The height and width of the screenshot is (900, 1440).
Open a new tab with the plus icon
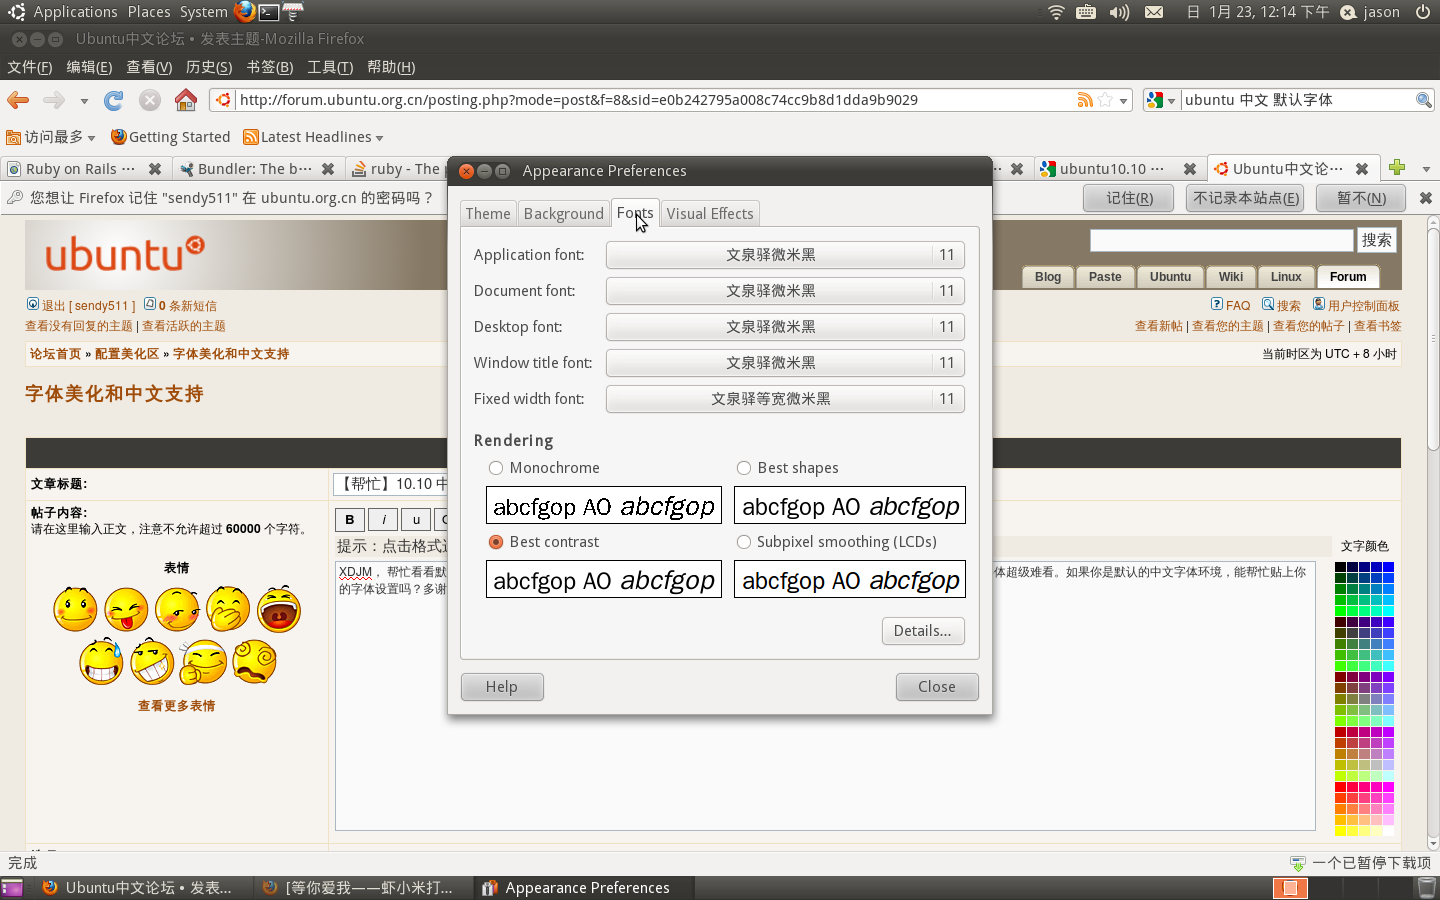coord(1397,167)
